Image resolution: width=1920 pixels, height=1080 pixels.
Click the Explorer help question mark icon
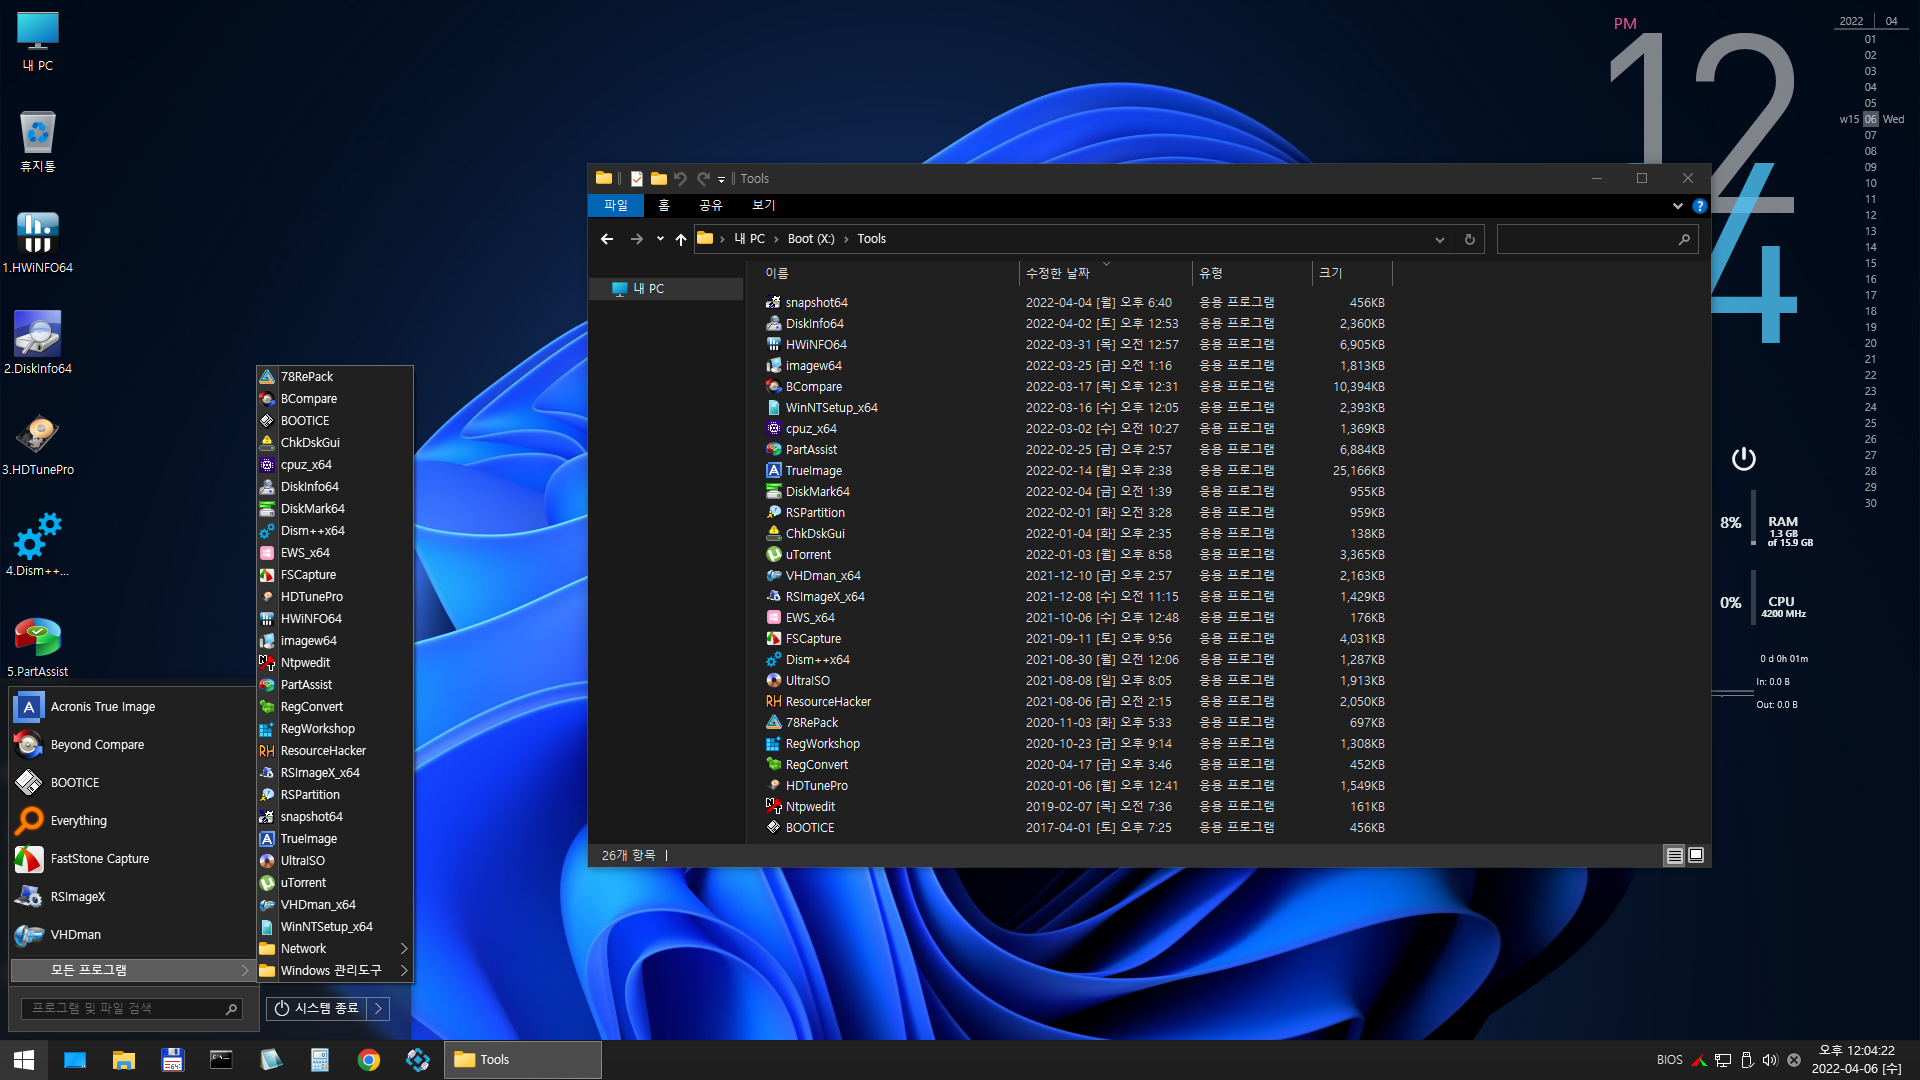1699,206
